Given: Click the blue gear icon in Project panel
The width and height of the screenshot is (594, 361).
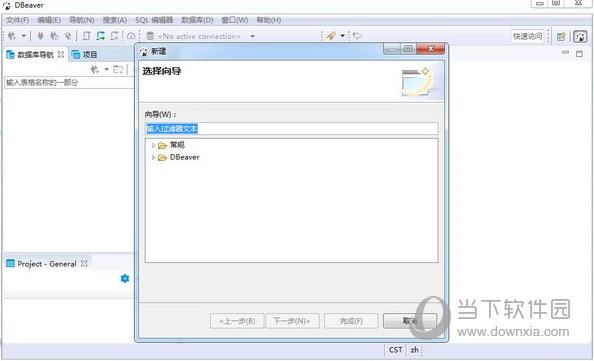Looking at the screenshot, I should (x=125, y=278).
